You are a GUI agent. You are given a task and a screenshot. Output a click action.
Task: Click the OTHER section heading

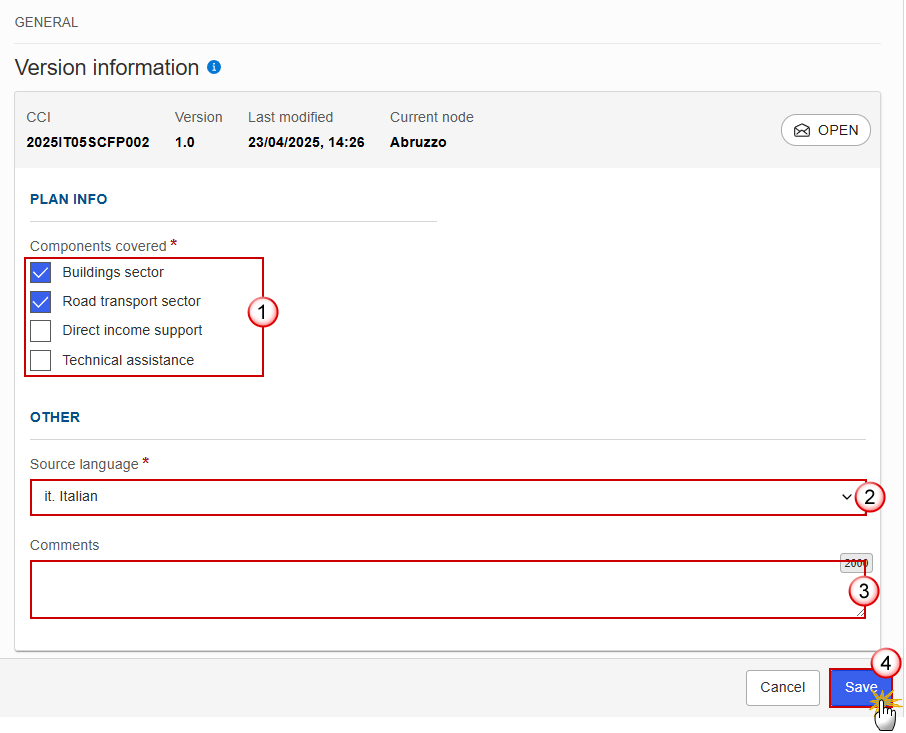click(55, 417)
